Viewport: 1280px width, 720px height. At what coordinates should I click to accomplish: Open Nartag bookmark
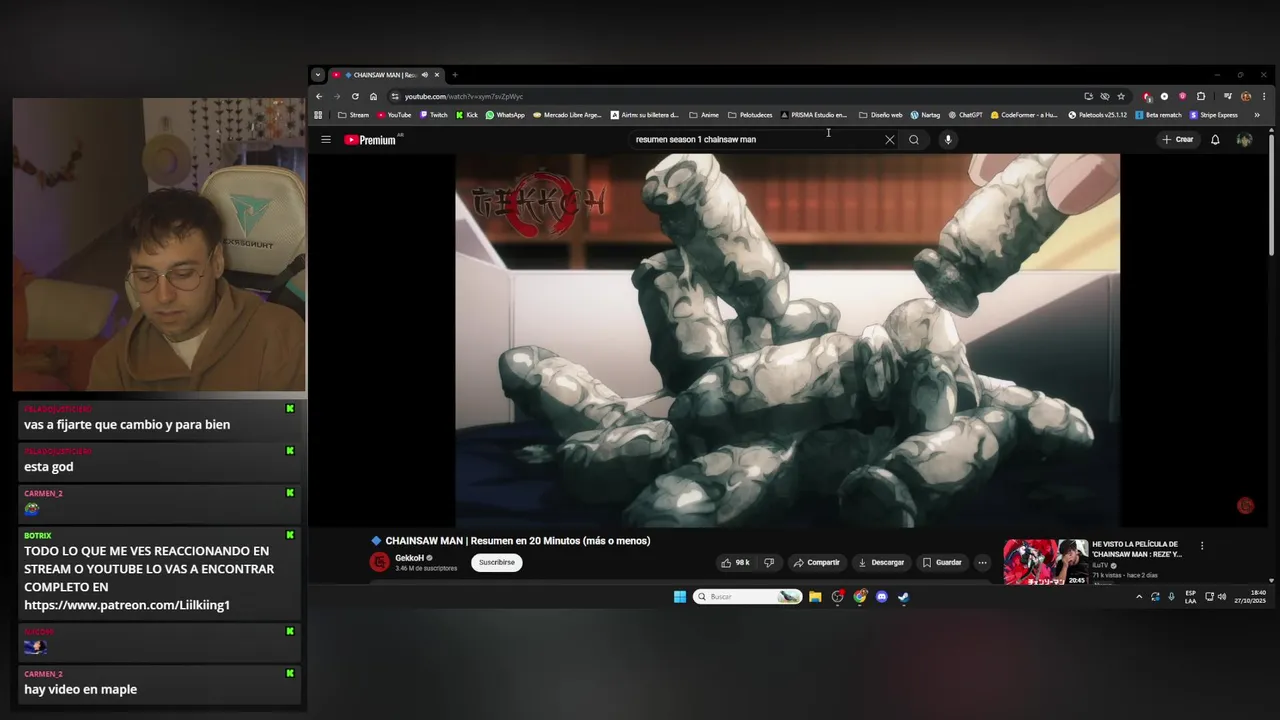925,115
